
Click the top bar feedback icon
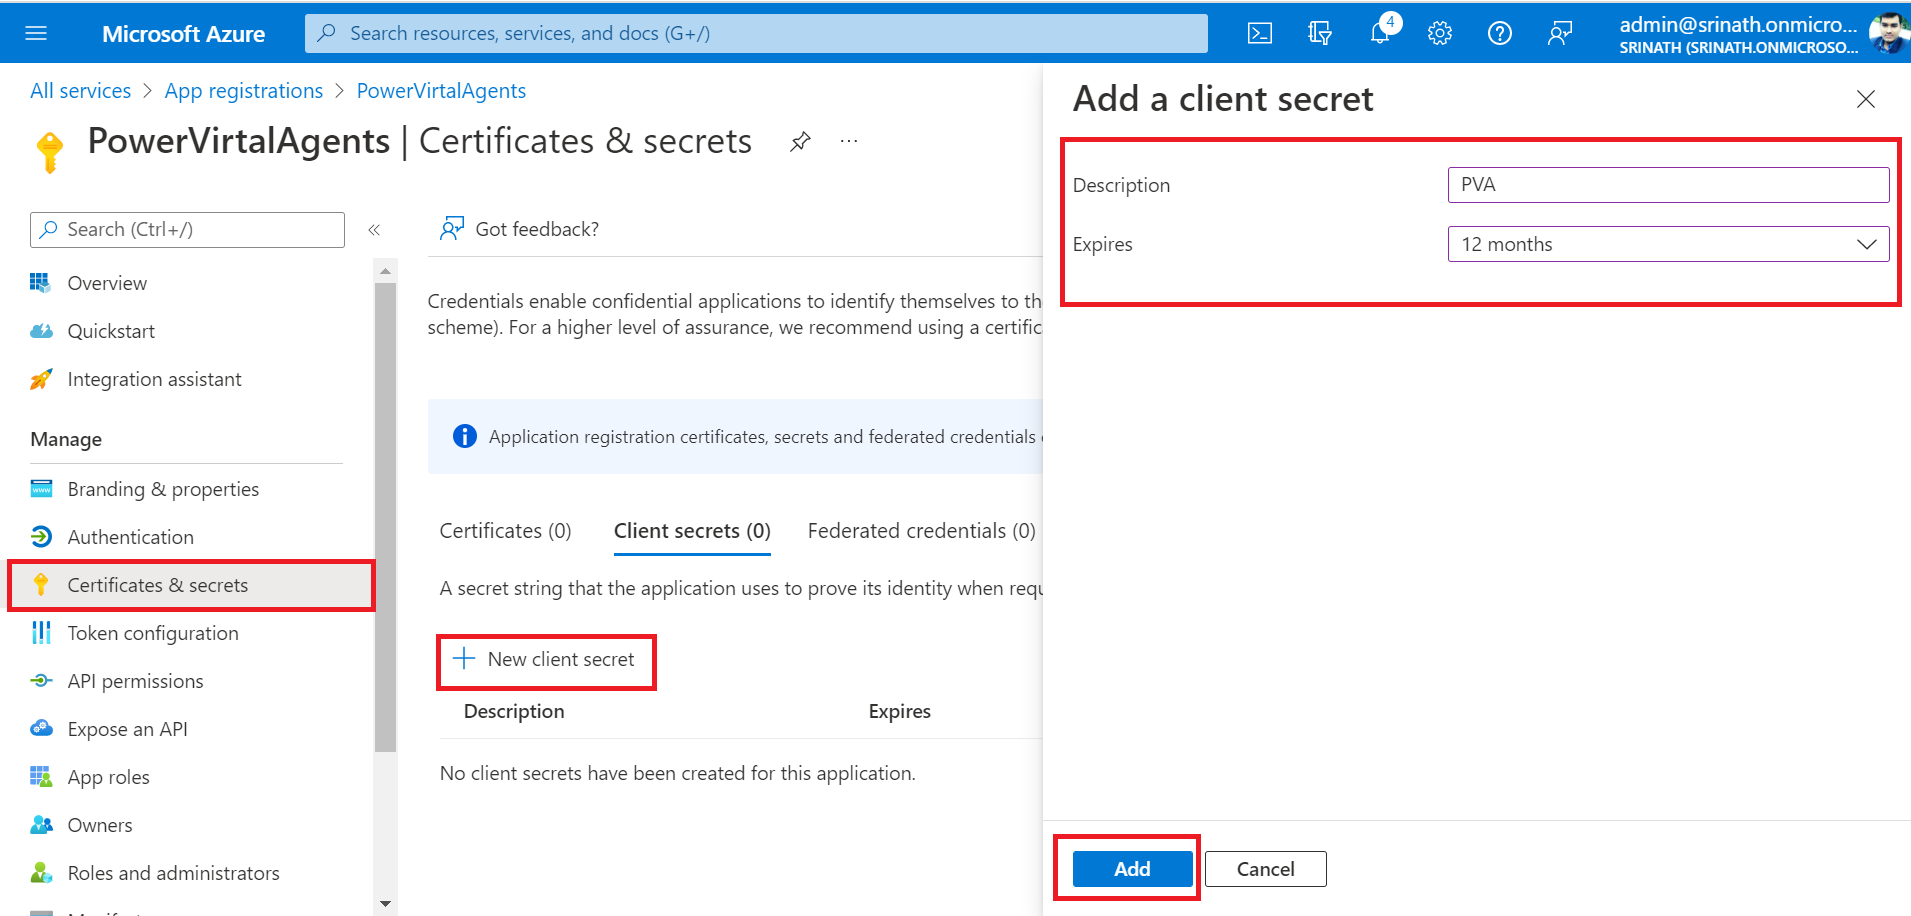pos(1559,33)
